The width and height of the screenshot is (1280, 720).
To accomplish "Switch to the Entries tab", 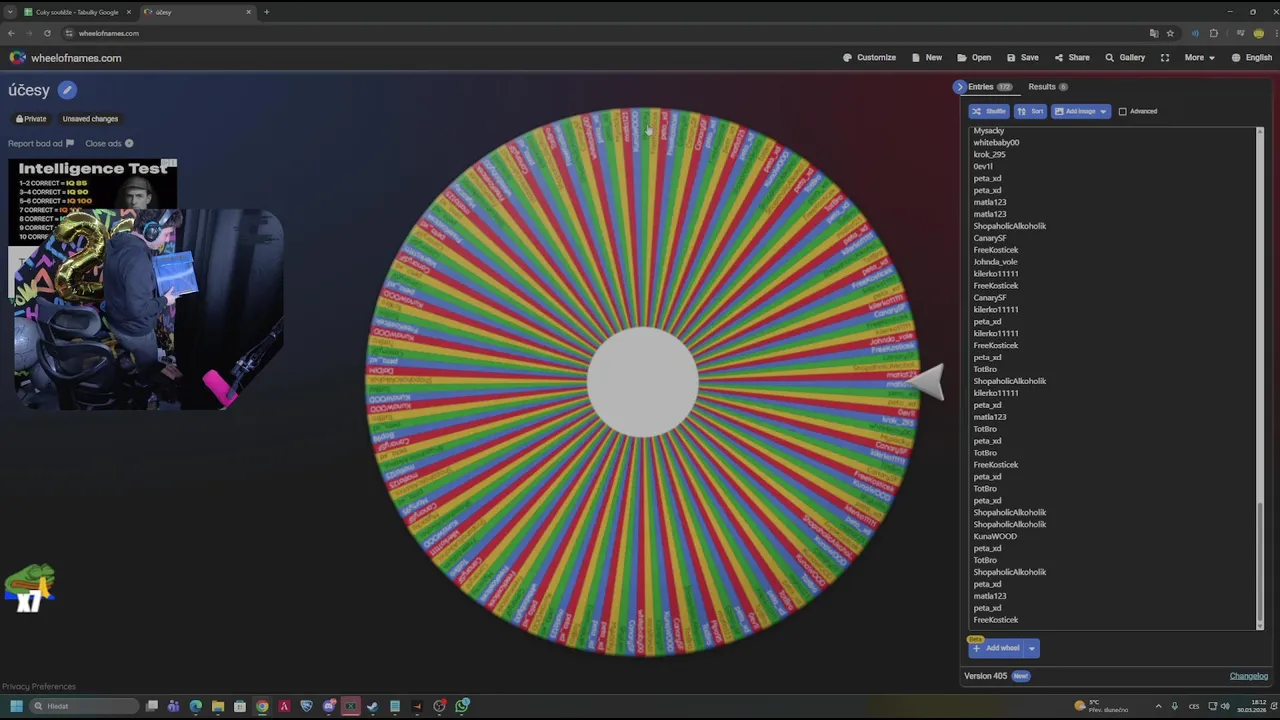I will (x=989, y=87).
